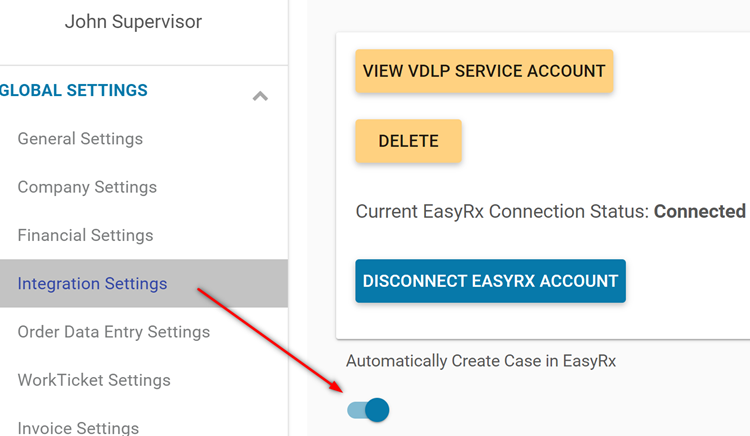Screen dimensions: 750x436
Task: Click the Connected status text
Action: click(700, 211)
